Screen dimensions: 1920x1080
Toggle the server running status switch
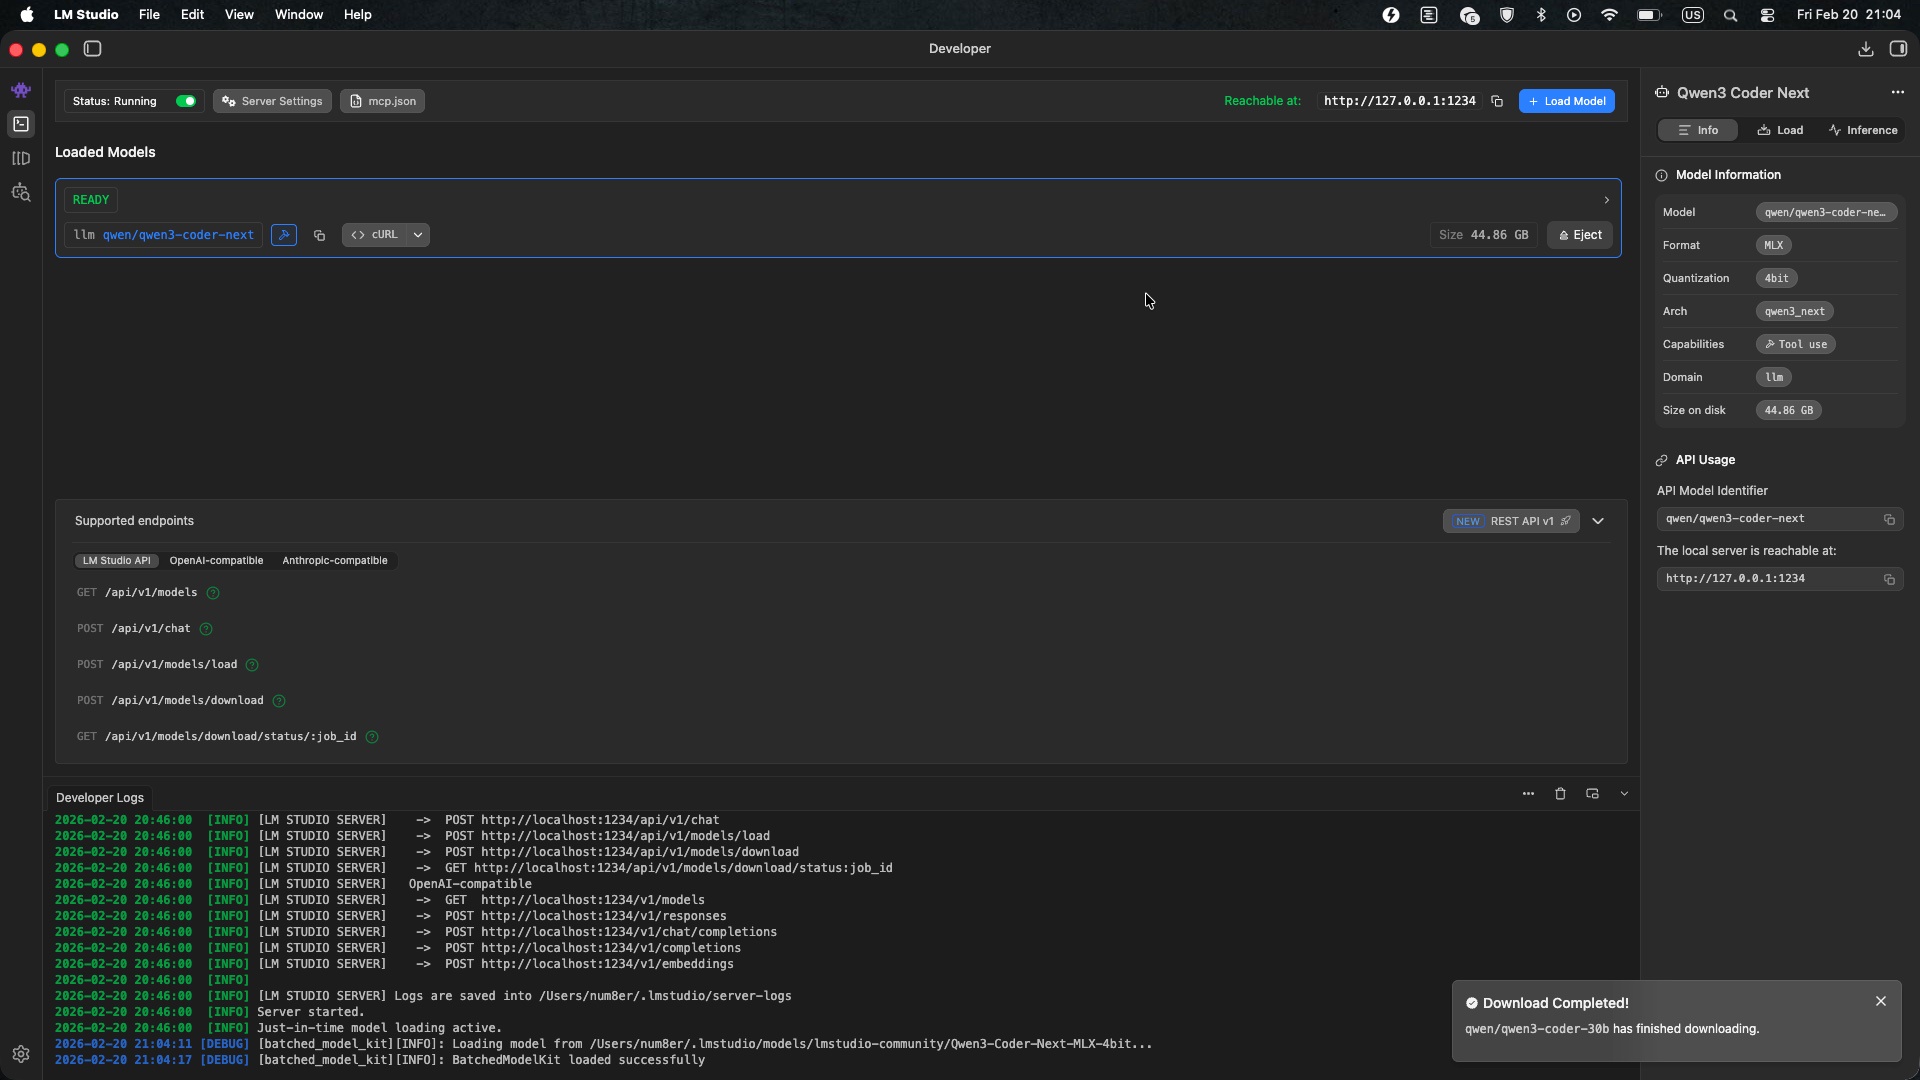tap(186, 101)
